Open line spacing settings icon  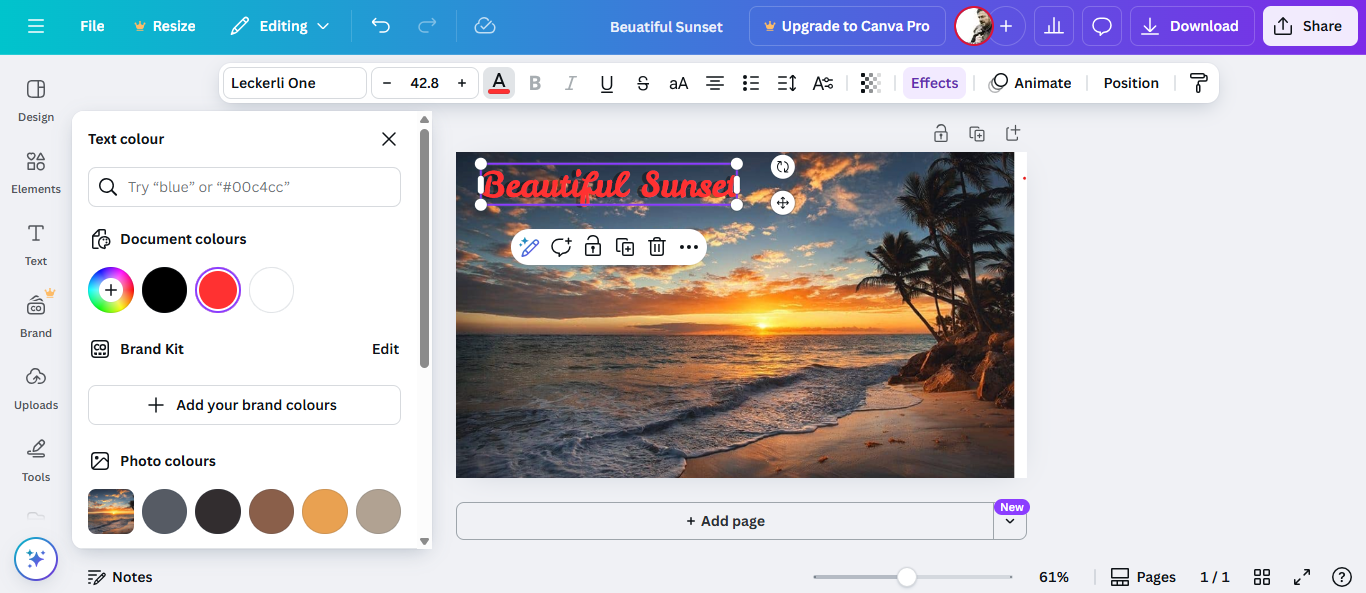click(x=787, y=83)
